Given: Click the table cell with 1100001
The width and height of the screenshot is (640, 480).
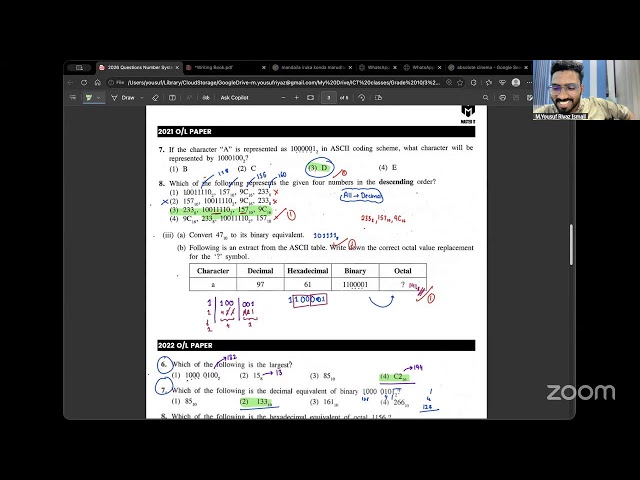Looking at the screenshot, I should click(355, 284).
